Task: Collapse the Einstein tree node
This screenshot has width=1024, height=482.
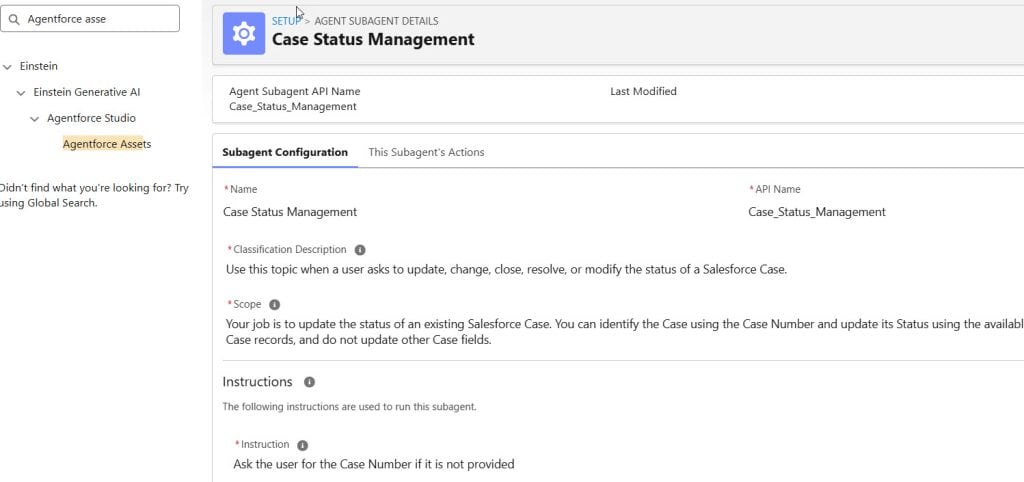Action: [x=7, y=67]
